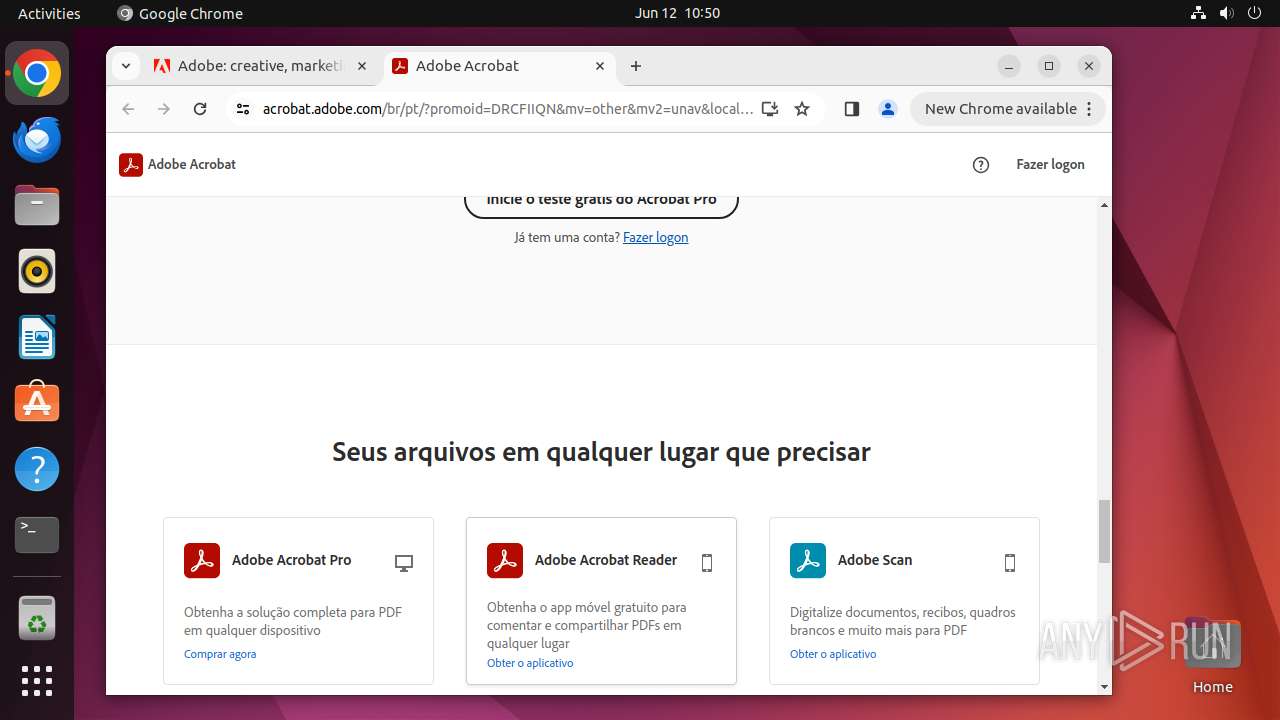Click the Adobe Acrobat Pro card title
This screenshot has height=720, width=1280.
click(292, 560)
